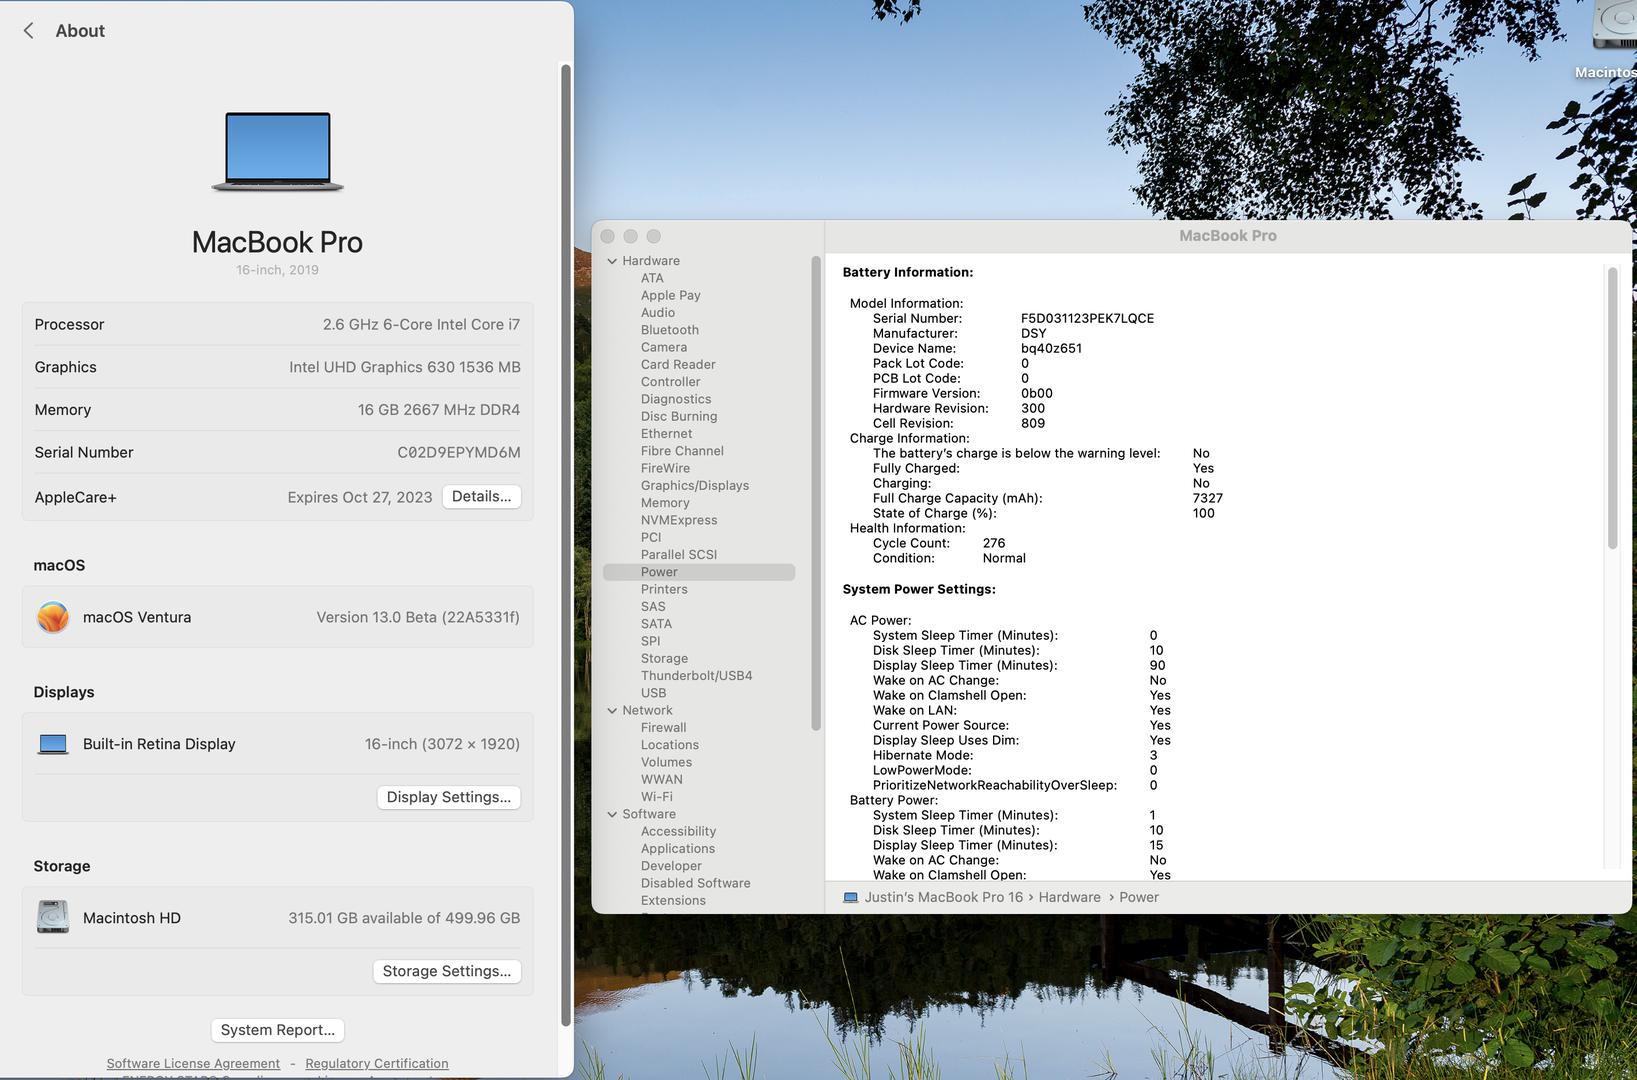Open Storage Settings
This screenshot has width=1637, height=1080.
pyautogui.click(x=447, y=971)
